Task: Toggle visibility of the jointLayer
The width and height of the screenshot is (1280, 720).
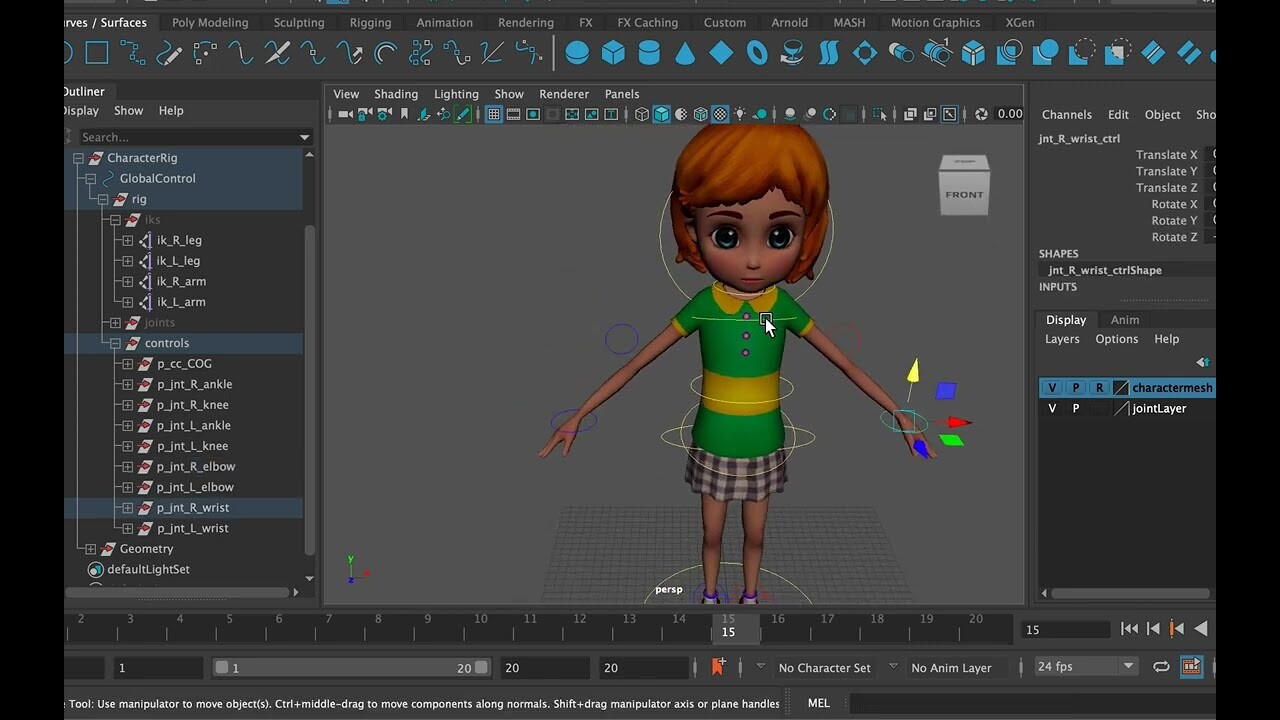Action: pyautogui.click(x=1051, y=408)
